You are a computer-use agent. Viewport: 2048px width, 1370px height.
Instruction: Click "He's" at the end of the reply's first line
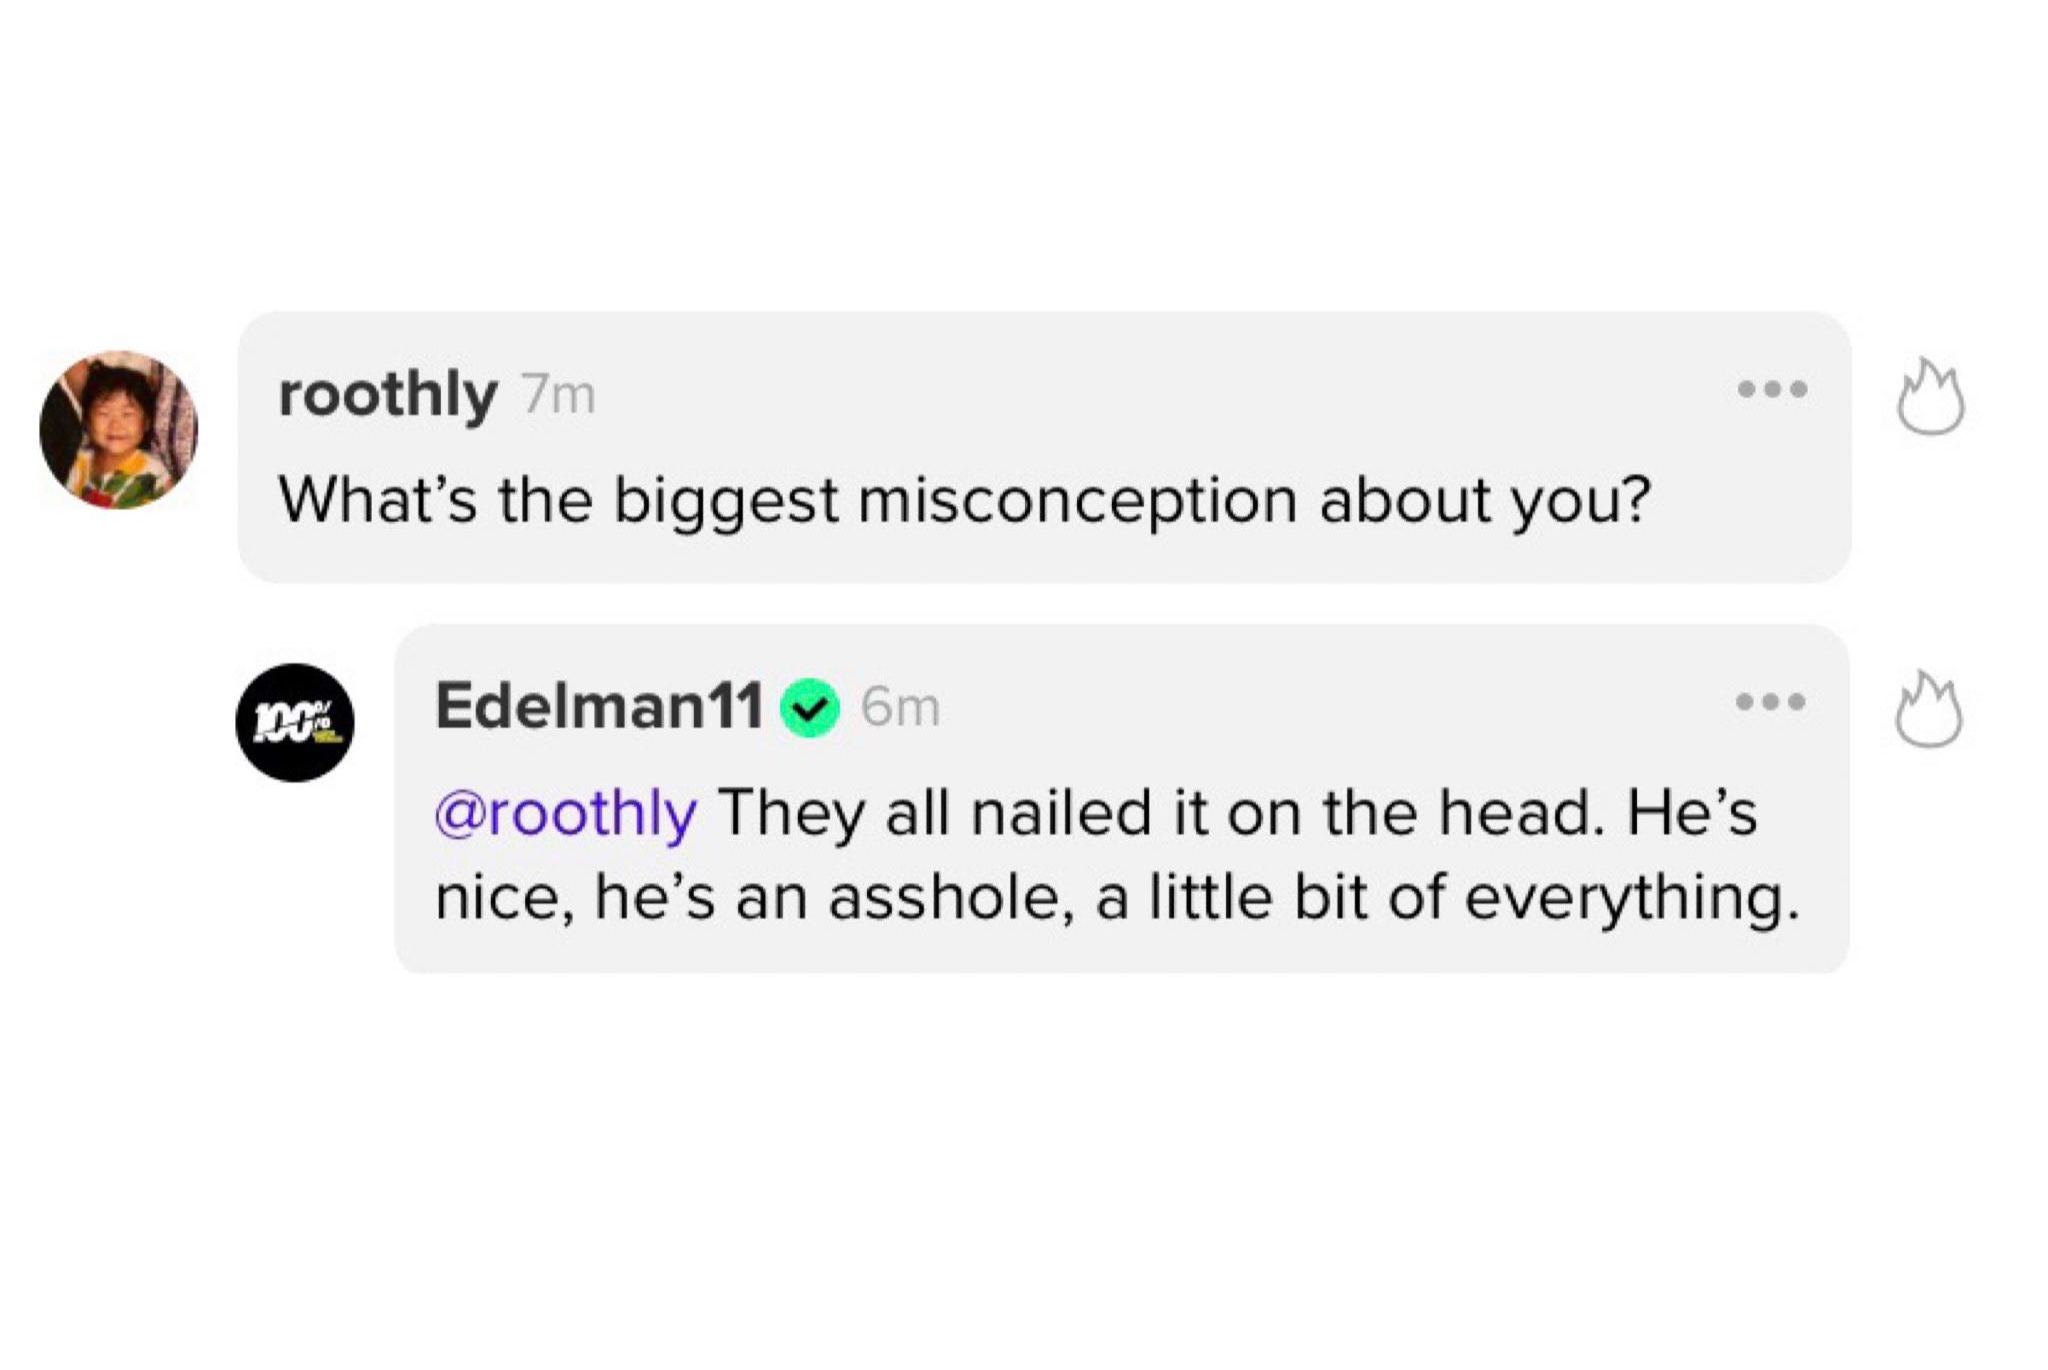pos(1691,812)
